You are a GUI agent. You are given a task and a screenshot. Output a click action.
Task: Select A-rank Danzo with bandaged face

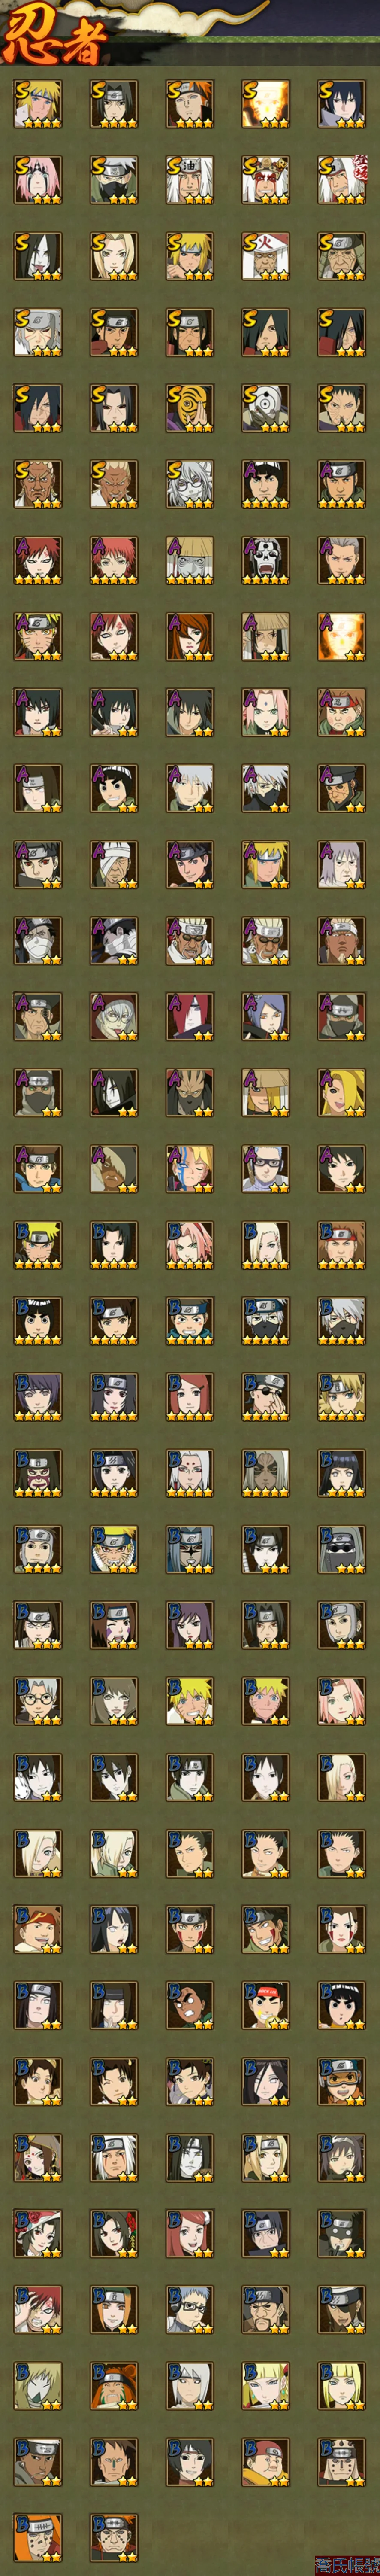[x=113, y=864]
